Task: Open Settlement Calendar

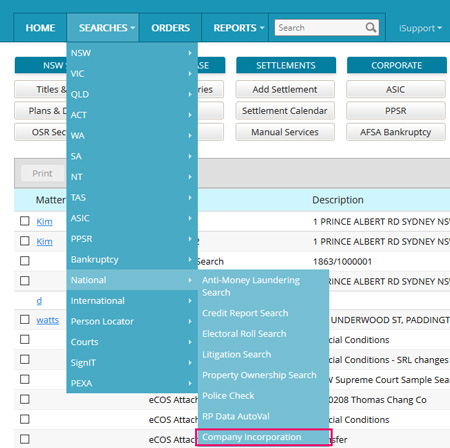Action: pos(285,111)
